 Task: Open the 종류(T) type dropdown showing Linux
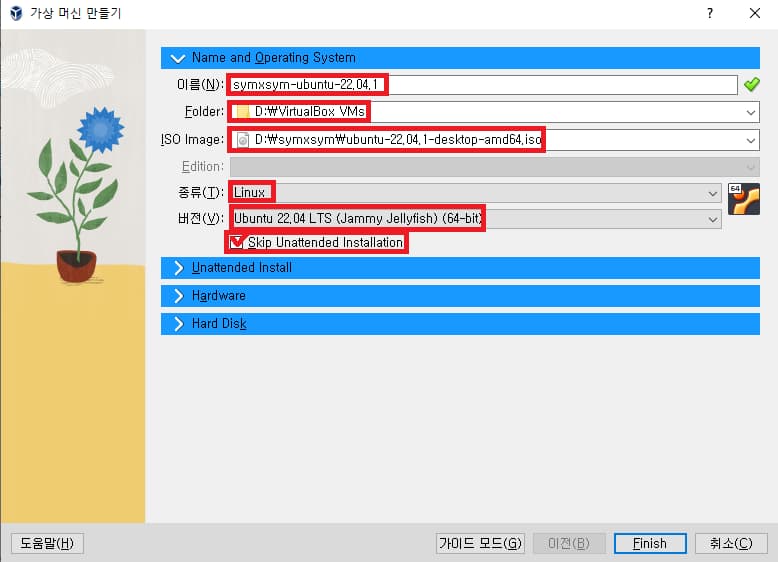[x=475, y=192]
